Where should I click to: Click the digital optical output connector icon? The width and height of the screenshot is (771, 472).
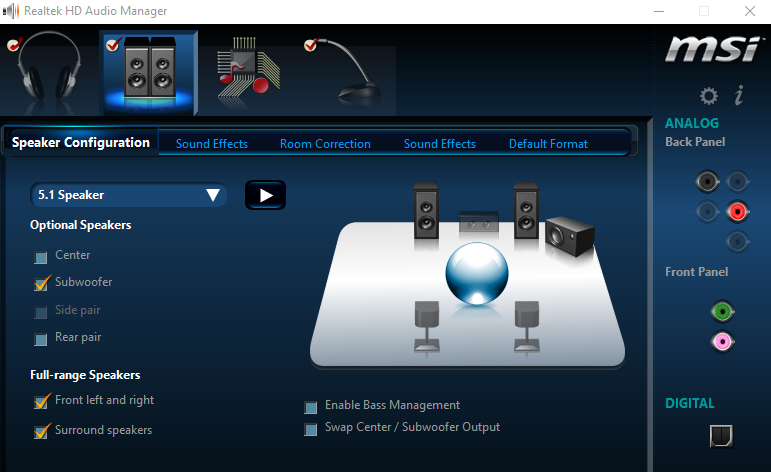tap(721, 436)
